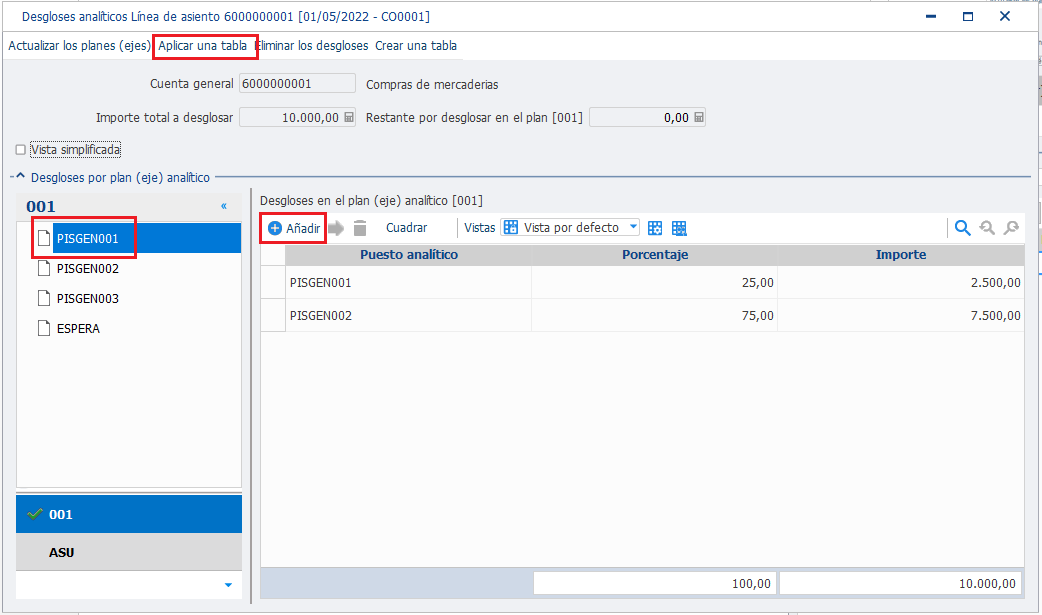Select PISGEN003 in the left tree
The width and height of the screenshot is (1042, 615).
coord(88,299)
